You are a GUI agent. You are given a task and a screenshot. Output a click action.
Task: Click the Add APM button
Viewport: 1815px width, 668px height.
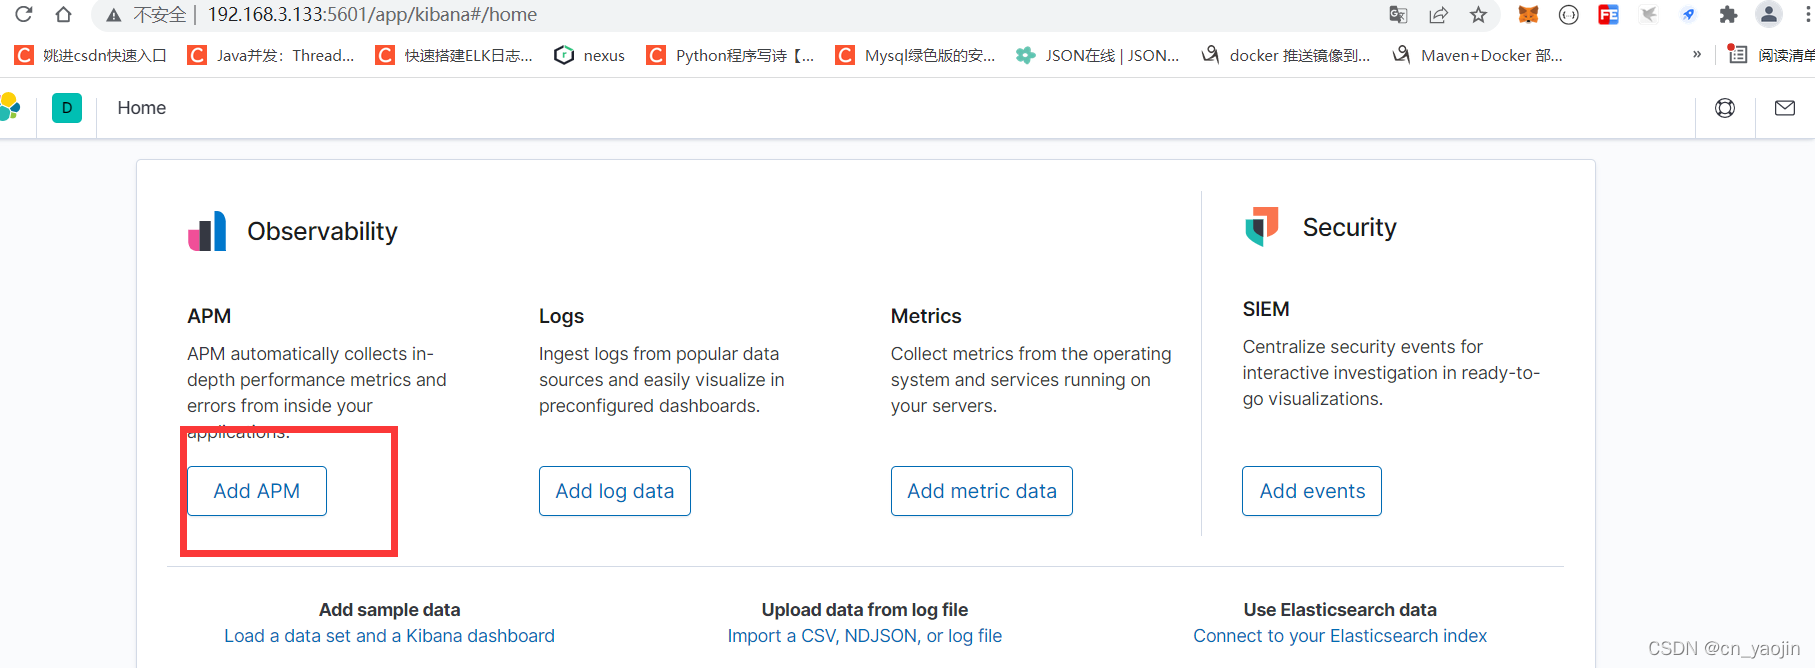coord(257,491)
